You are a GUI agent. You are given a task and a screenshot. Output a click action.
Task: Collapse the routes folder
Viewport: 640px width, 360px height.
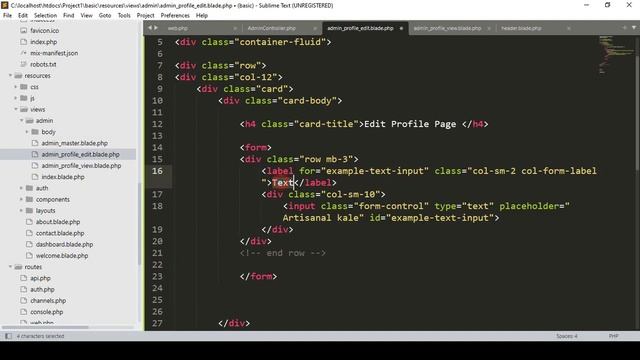pyautogui.click(x=10, y=267)
